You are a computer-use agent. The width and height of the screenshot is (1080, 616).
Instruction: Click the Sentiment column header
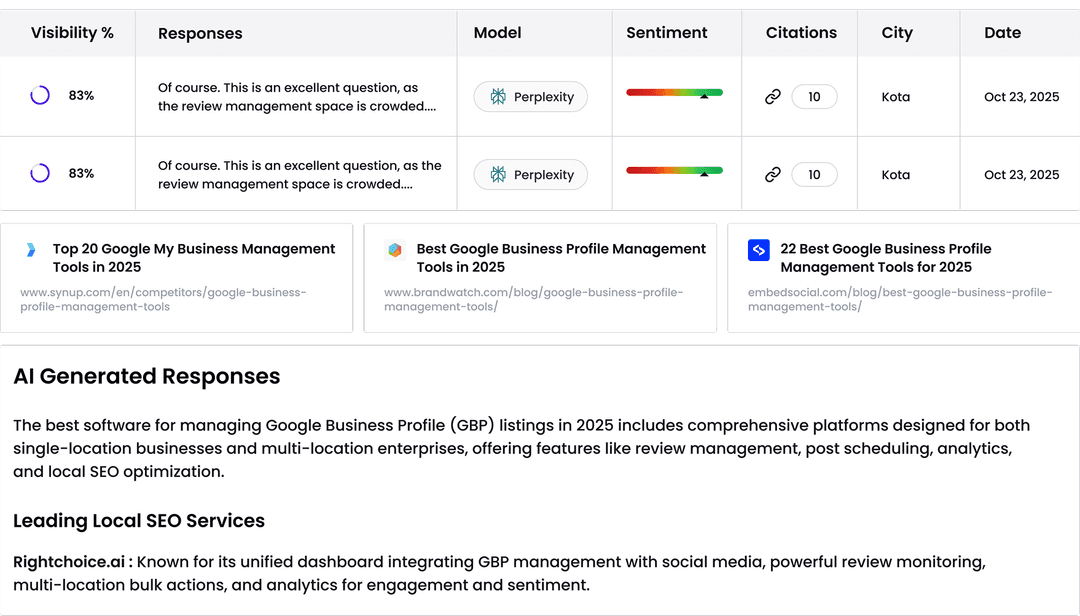(666, 33)
